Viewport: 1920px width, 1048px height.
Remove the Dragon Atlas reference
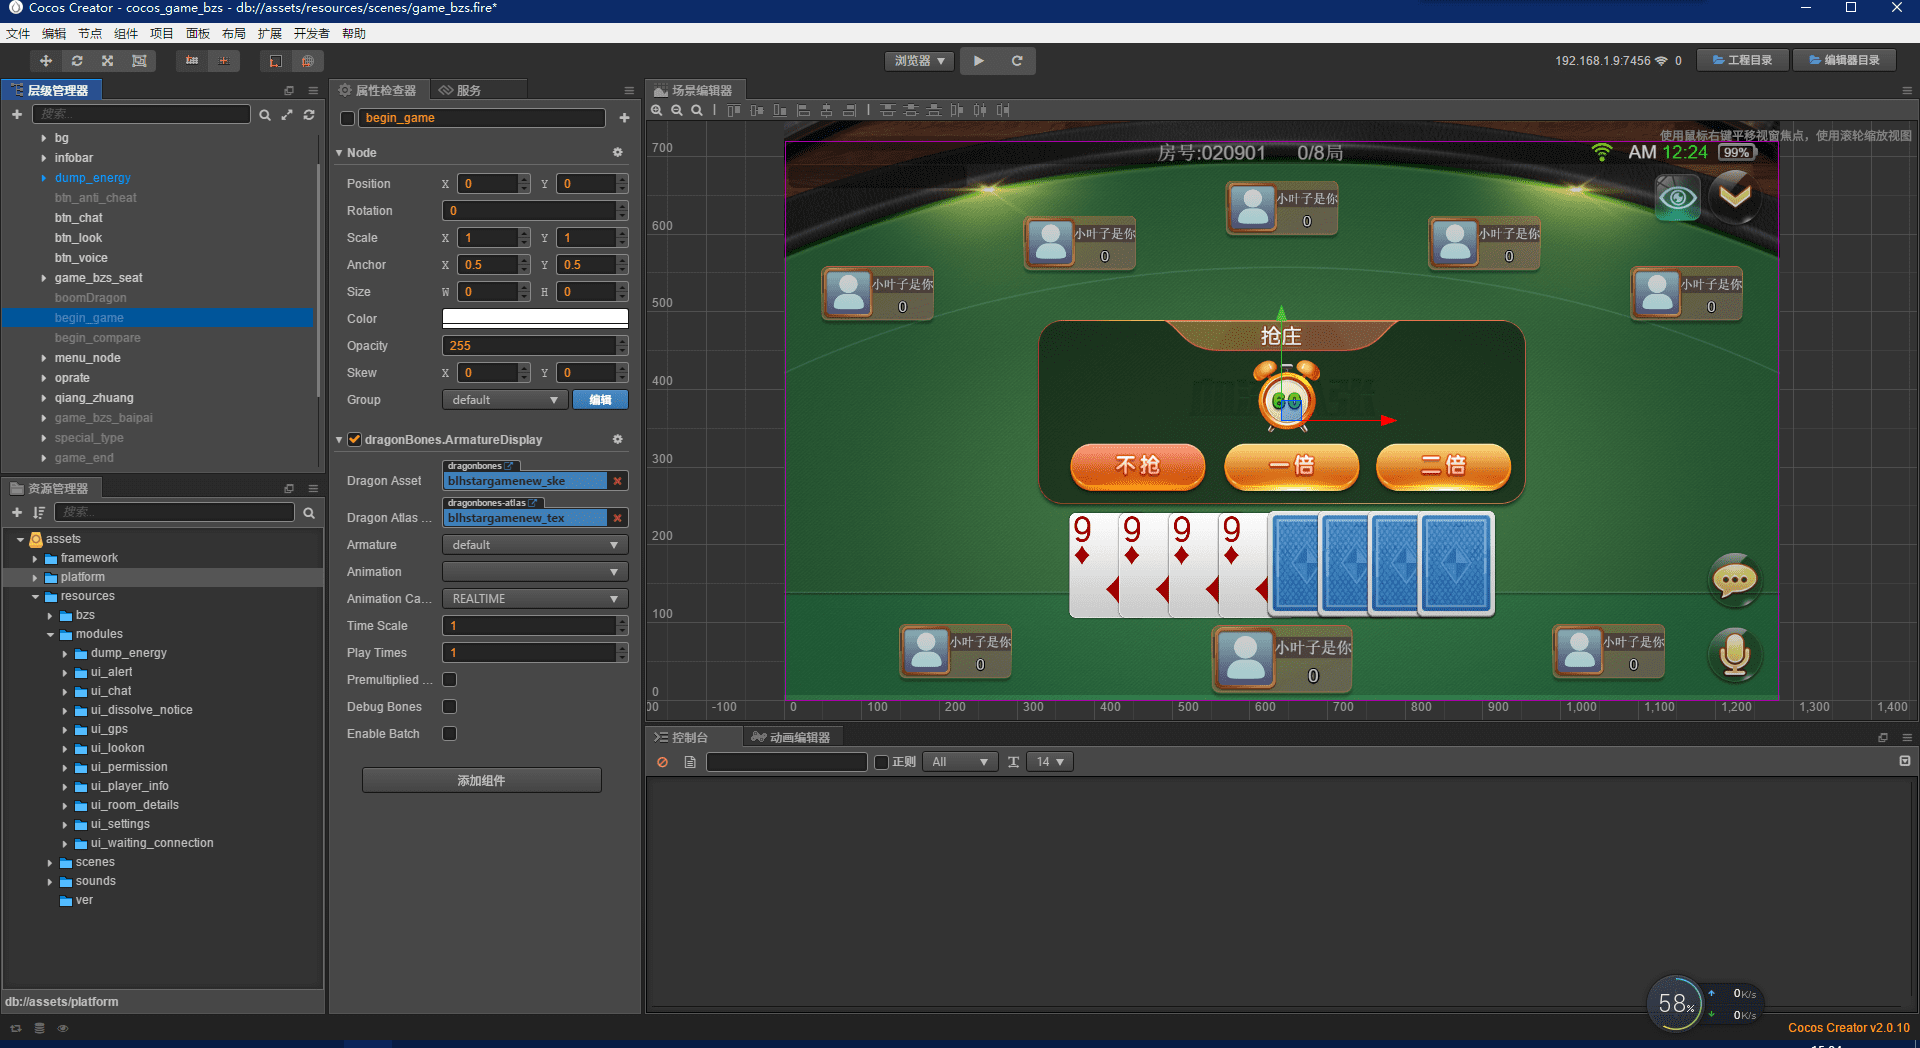click(x=618, y=518)
